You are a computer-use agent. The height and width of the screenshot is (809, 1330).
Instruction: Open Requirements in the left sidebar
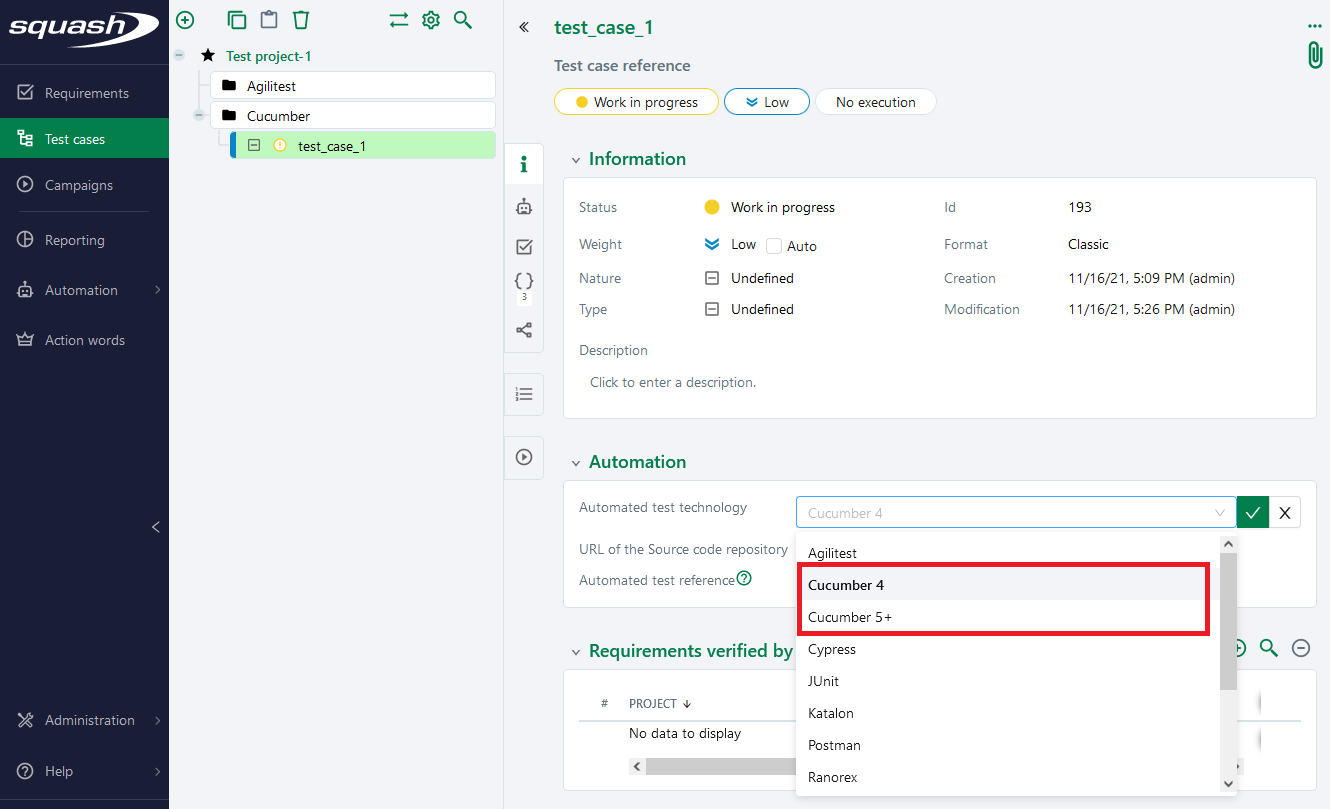click(86, 93)
